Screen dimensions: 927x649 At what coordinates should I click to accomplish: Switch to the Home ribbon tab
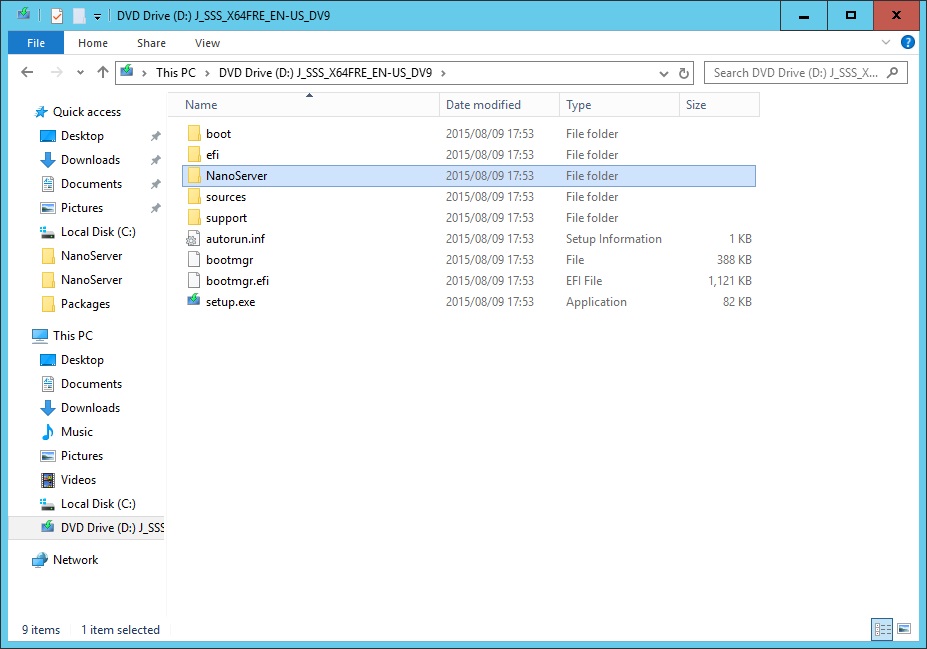click(x=93, y=43)
